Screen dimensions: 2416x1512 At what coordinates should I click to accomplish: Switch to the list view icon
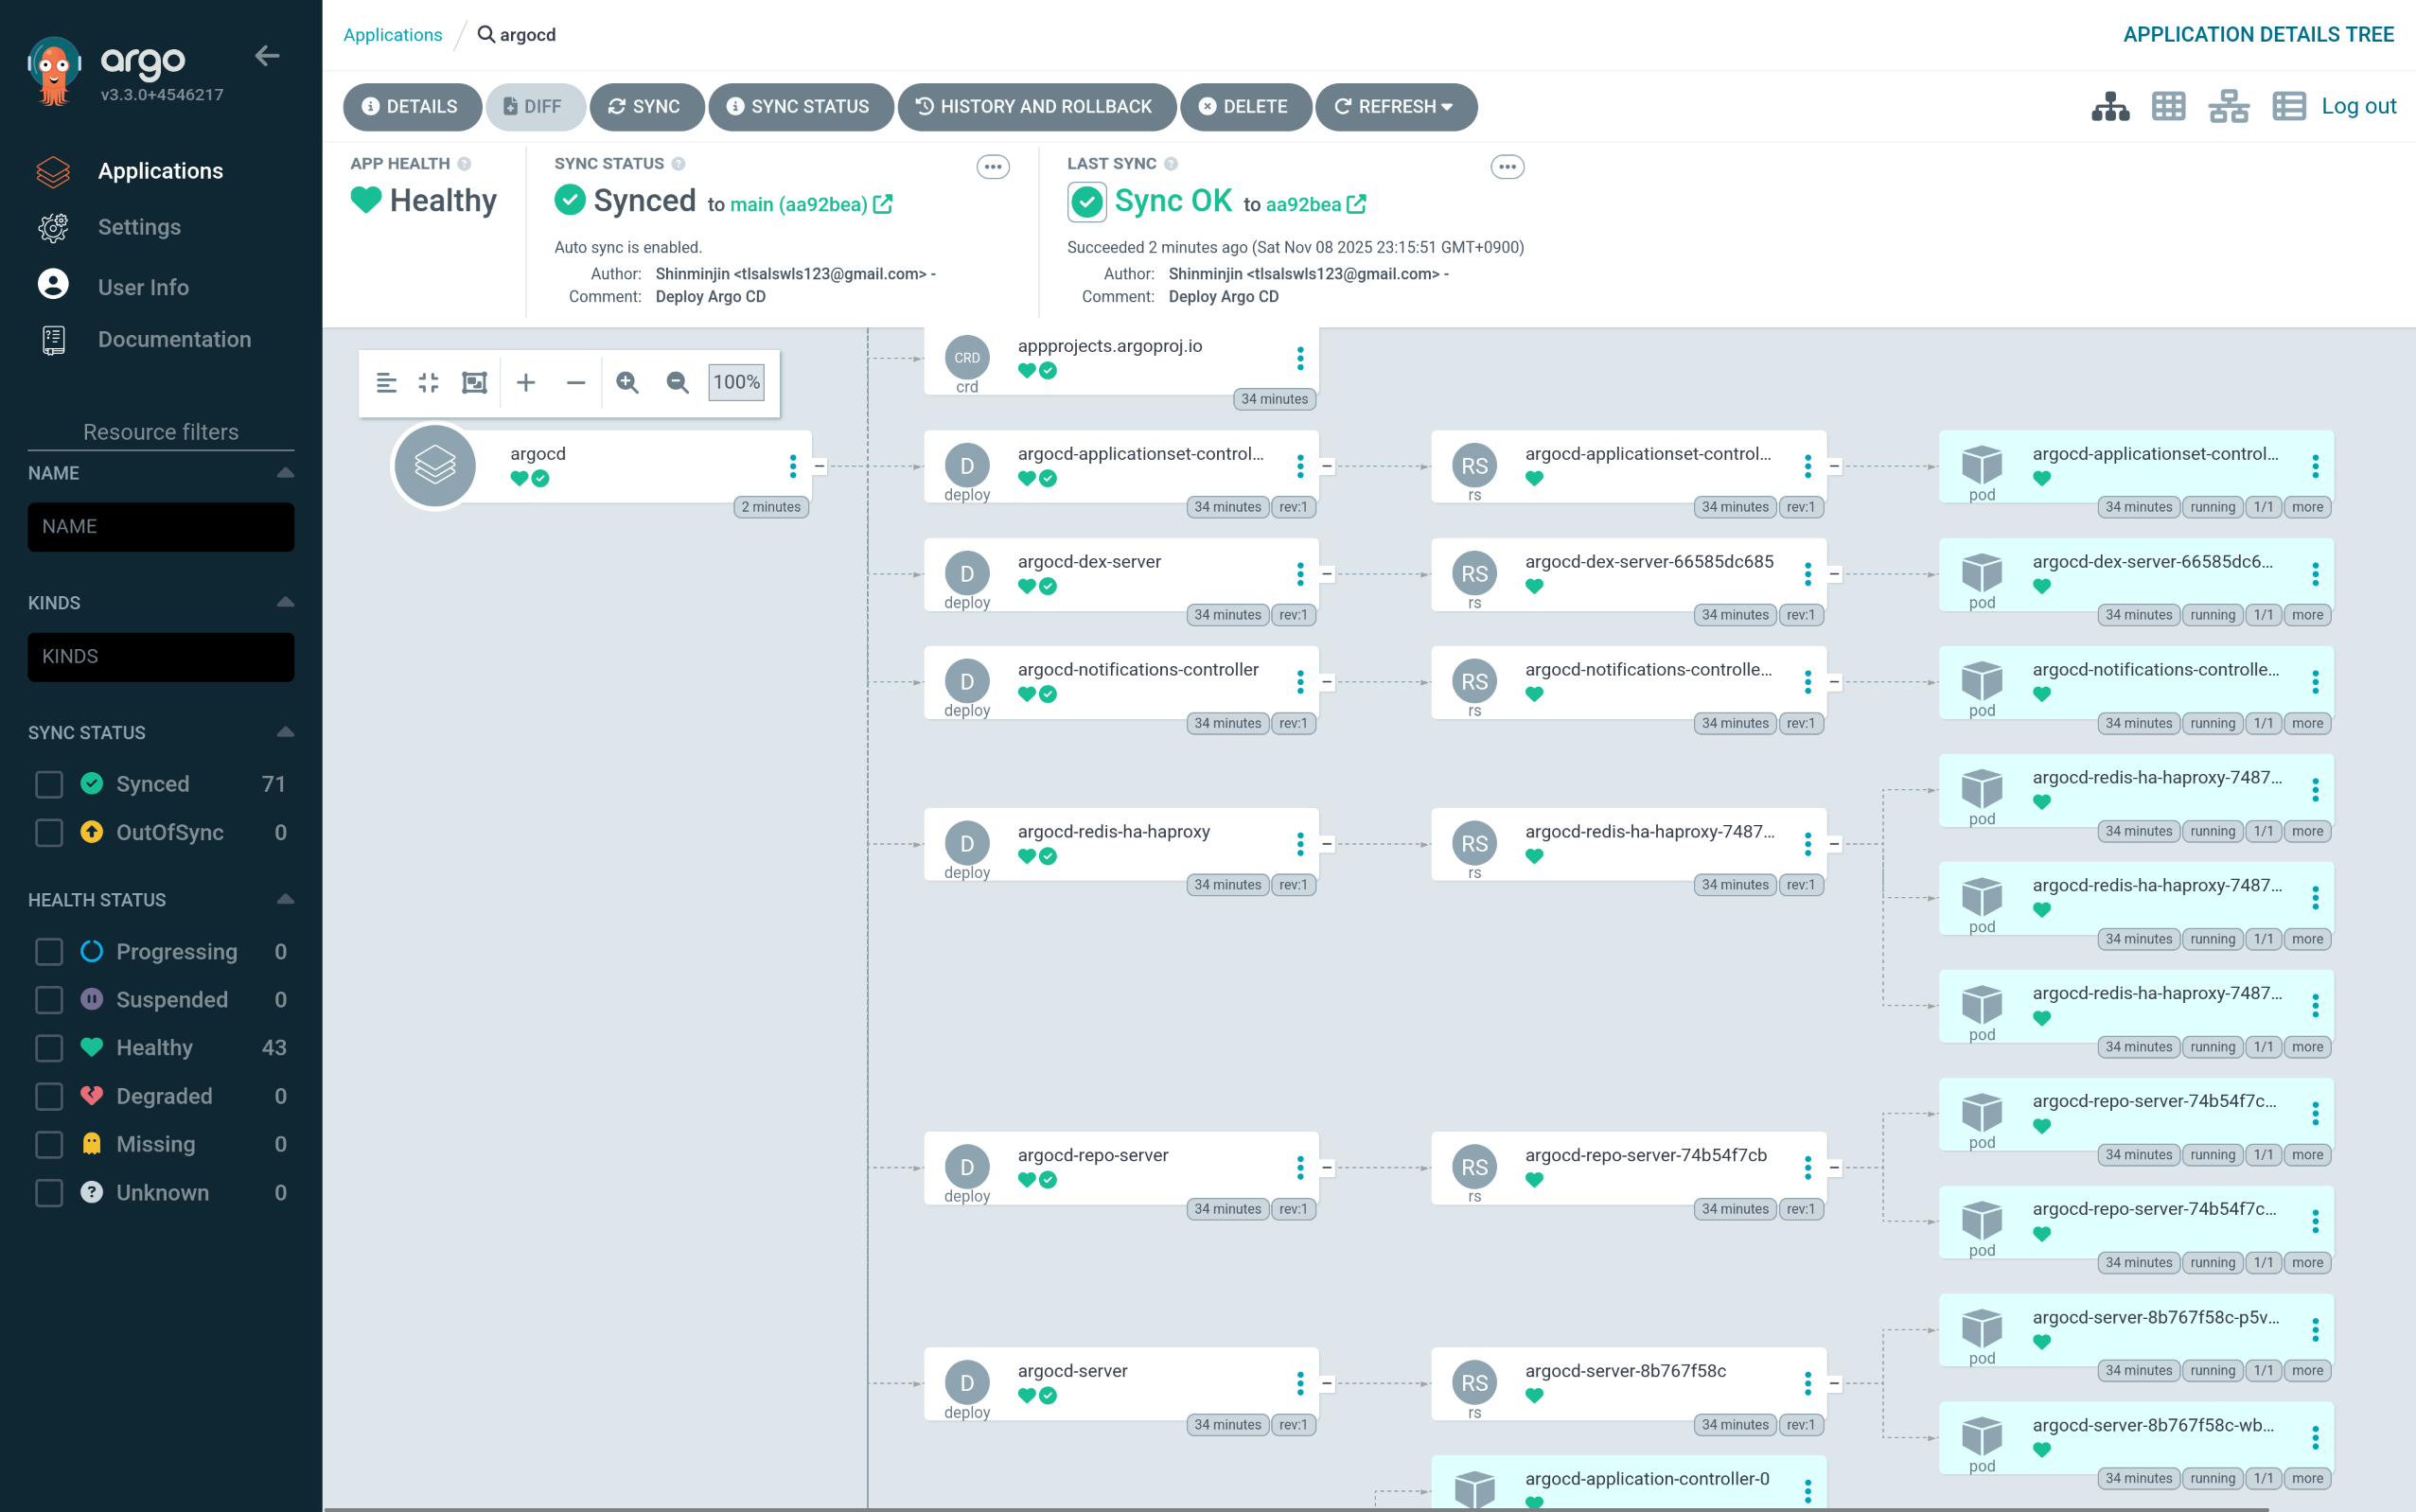[2288, 106]
